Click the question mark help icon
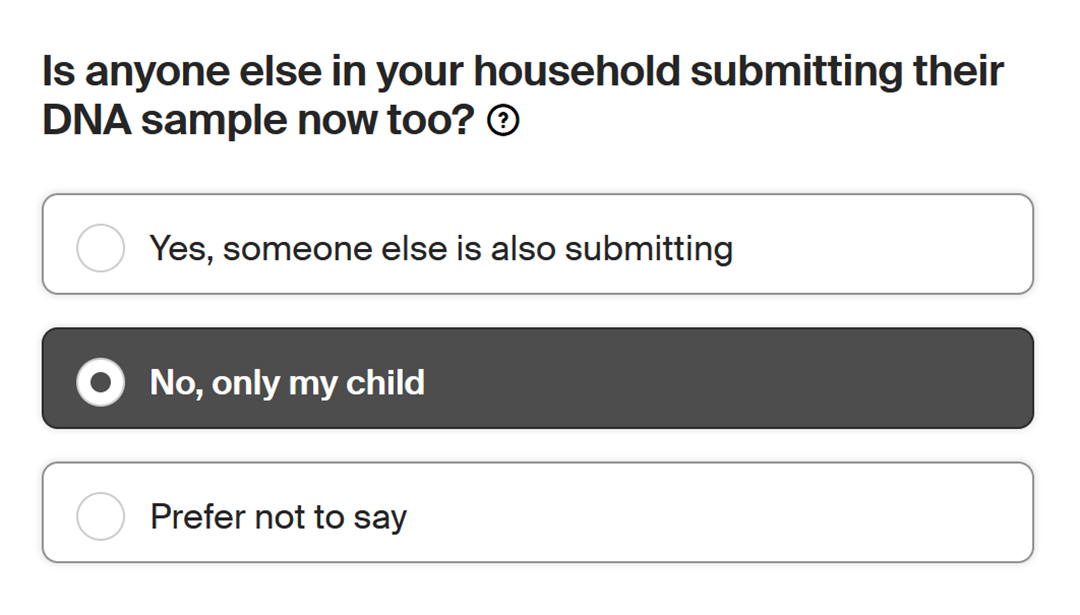Image resolution: width=1080 pixels, height=615 pixels. [503, 122]
